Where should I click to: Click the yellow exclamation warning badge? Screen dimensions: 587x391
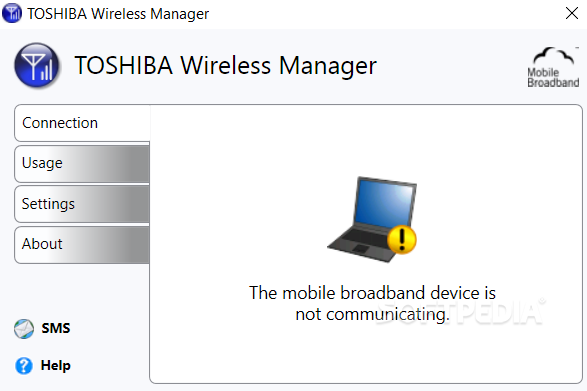click(x=402, y=240)
